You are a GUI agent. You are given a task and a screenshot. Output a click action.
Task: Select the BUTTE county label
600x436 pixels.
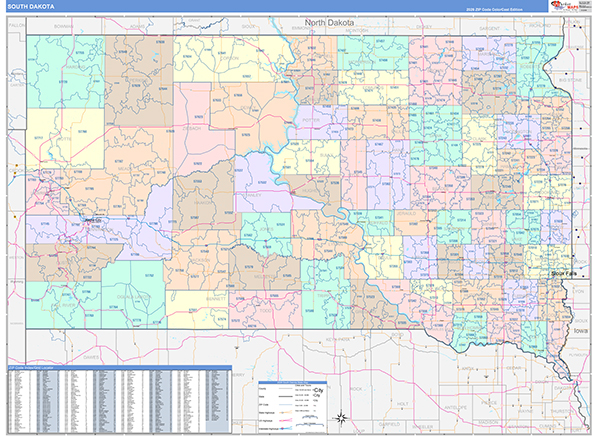[x=65, y=139]
